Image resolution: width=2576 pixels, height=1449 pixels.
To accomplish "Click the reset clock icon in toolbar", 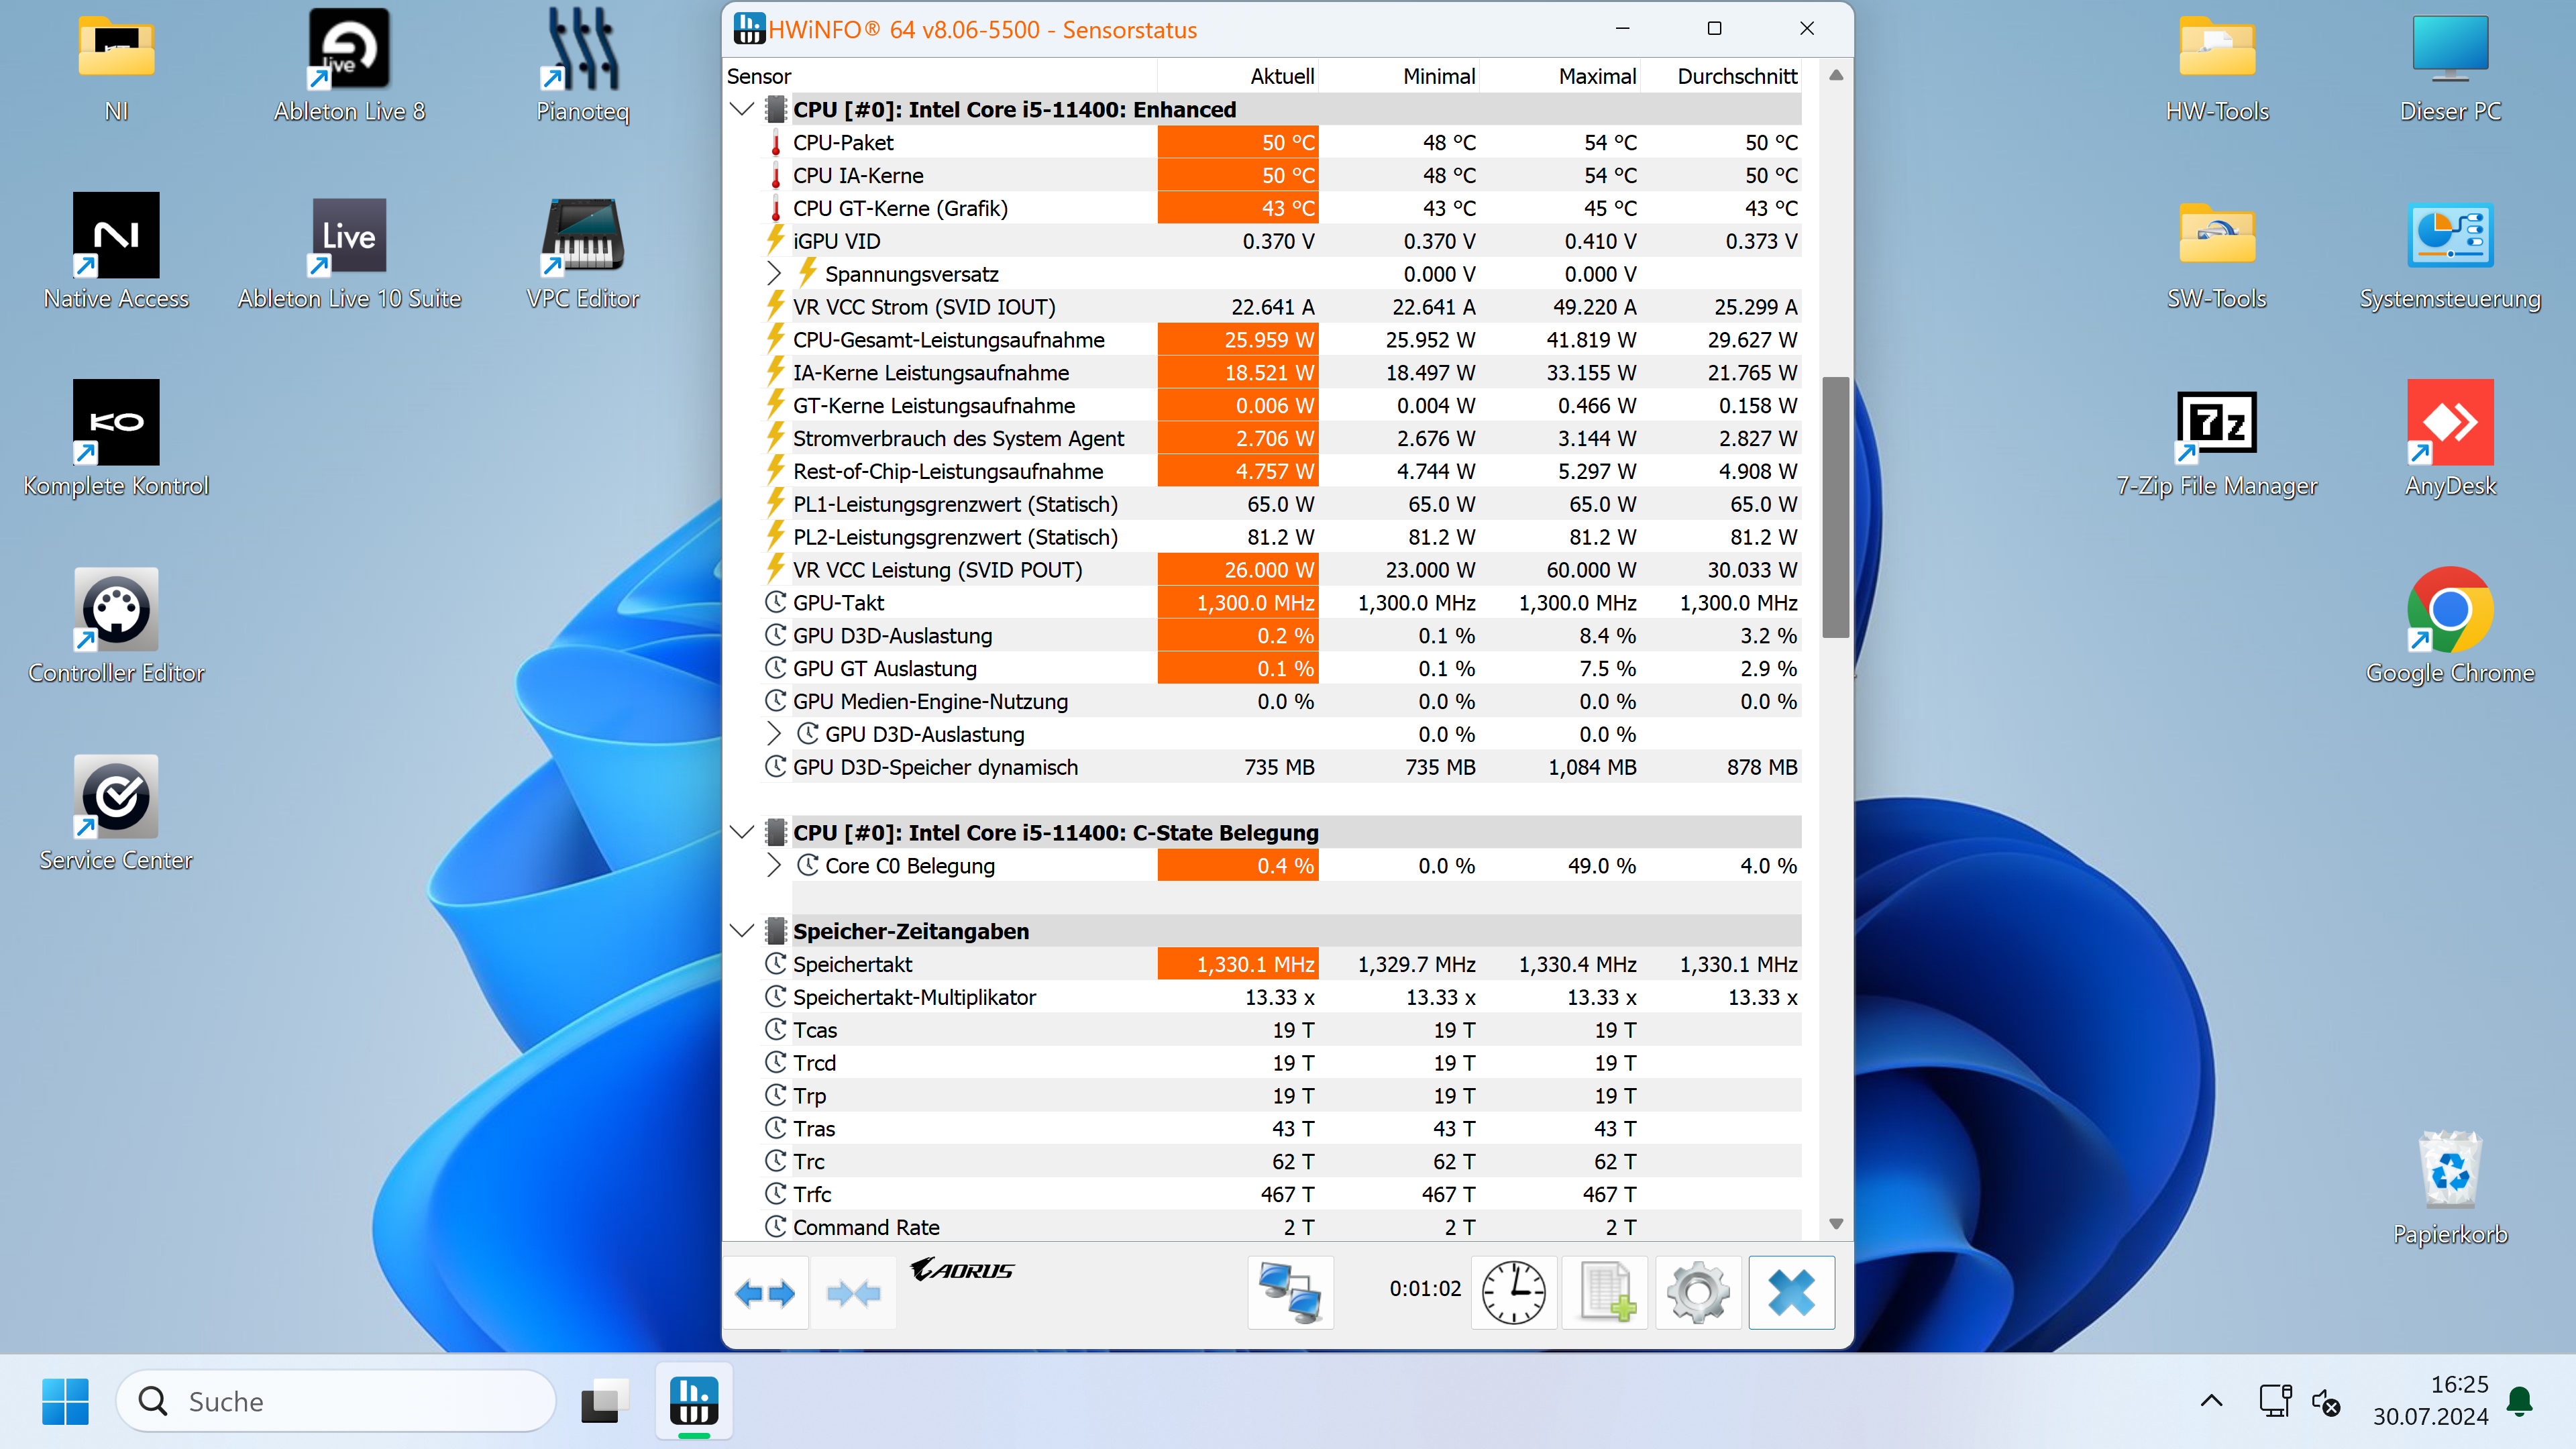I will coord(1513,1292).
